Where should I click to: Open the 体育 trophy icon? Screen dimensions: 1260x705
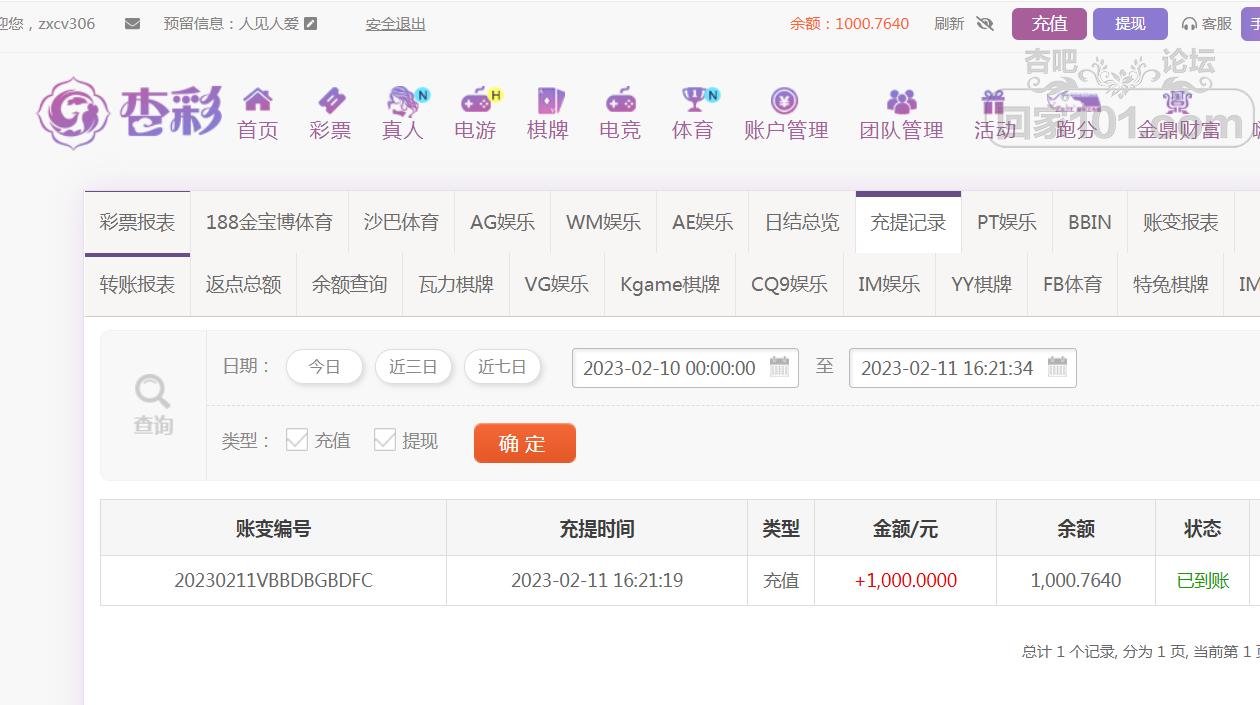(696, 100)
